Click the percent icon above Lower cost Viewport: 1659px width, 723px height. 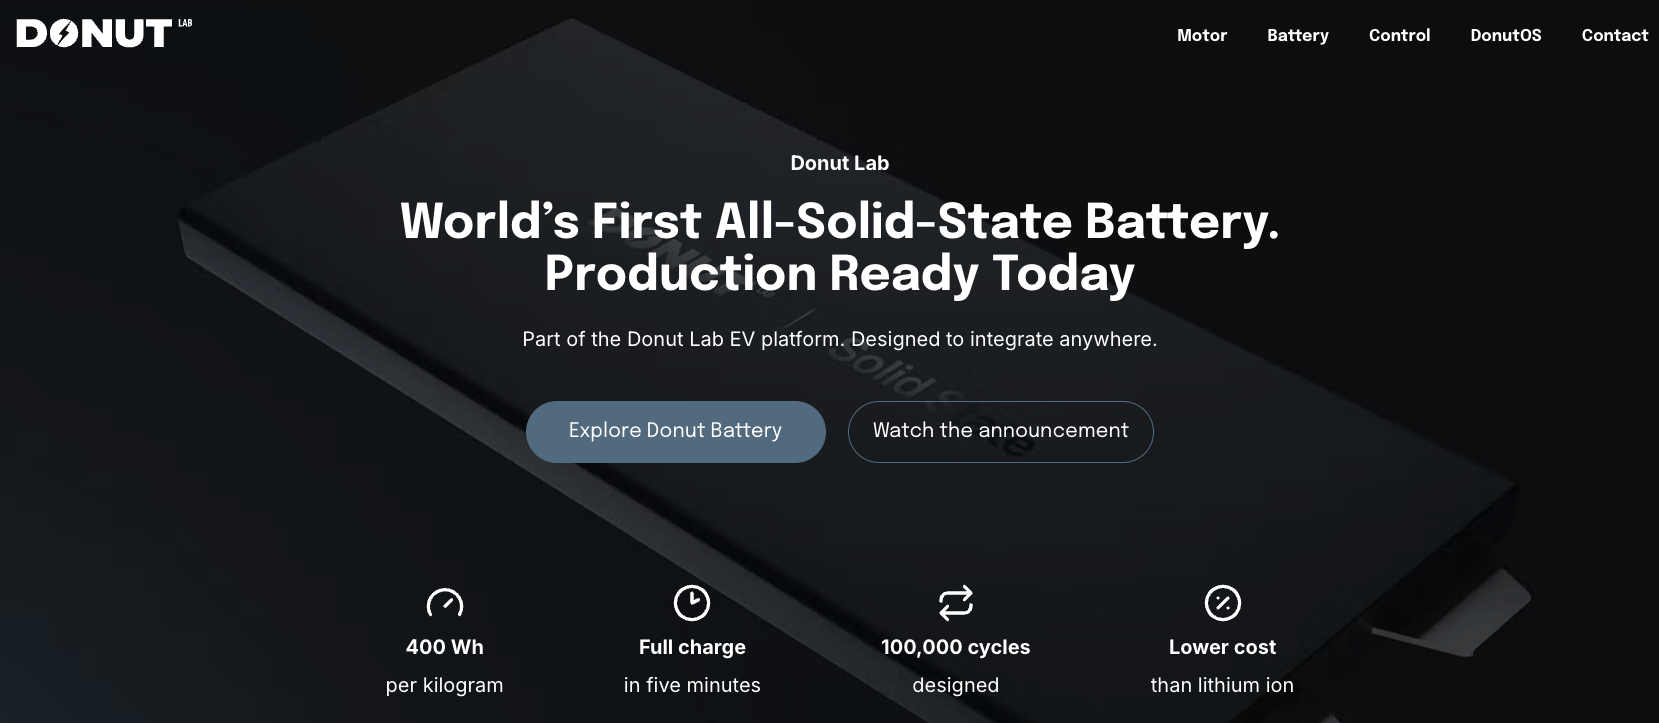pyautogui.click(x=1223, y=603)
